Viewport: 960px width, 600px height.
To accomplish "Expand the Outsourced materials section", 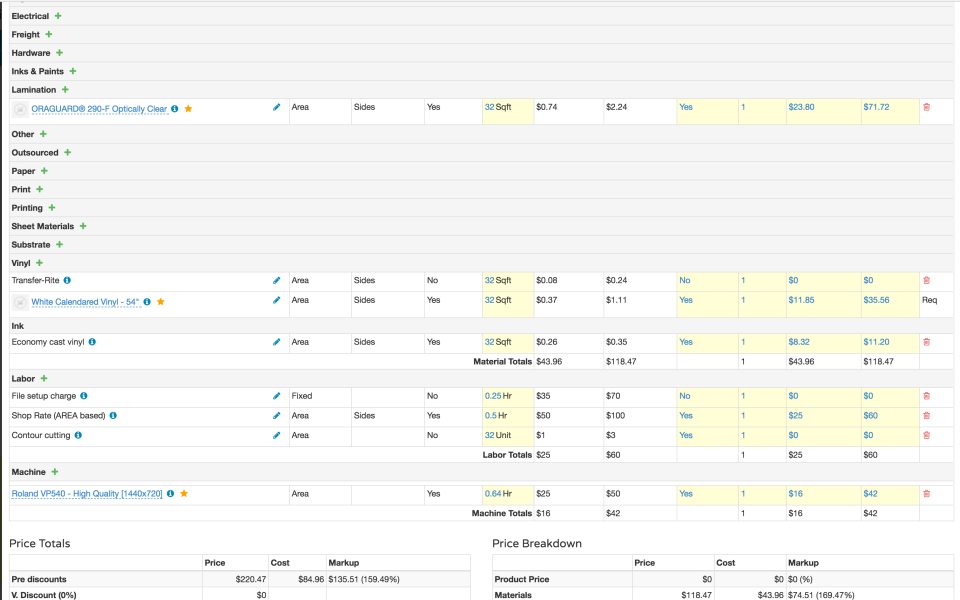I will tap(67, 152).
